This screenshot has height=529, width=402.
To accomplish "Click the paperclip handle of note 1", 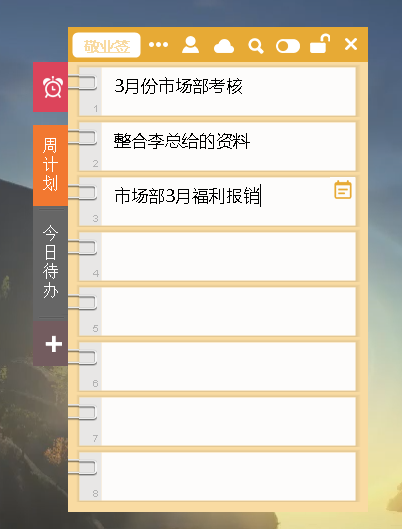I will point(83,83).
